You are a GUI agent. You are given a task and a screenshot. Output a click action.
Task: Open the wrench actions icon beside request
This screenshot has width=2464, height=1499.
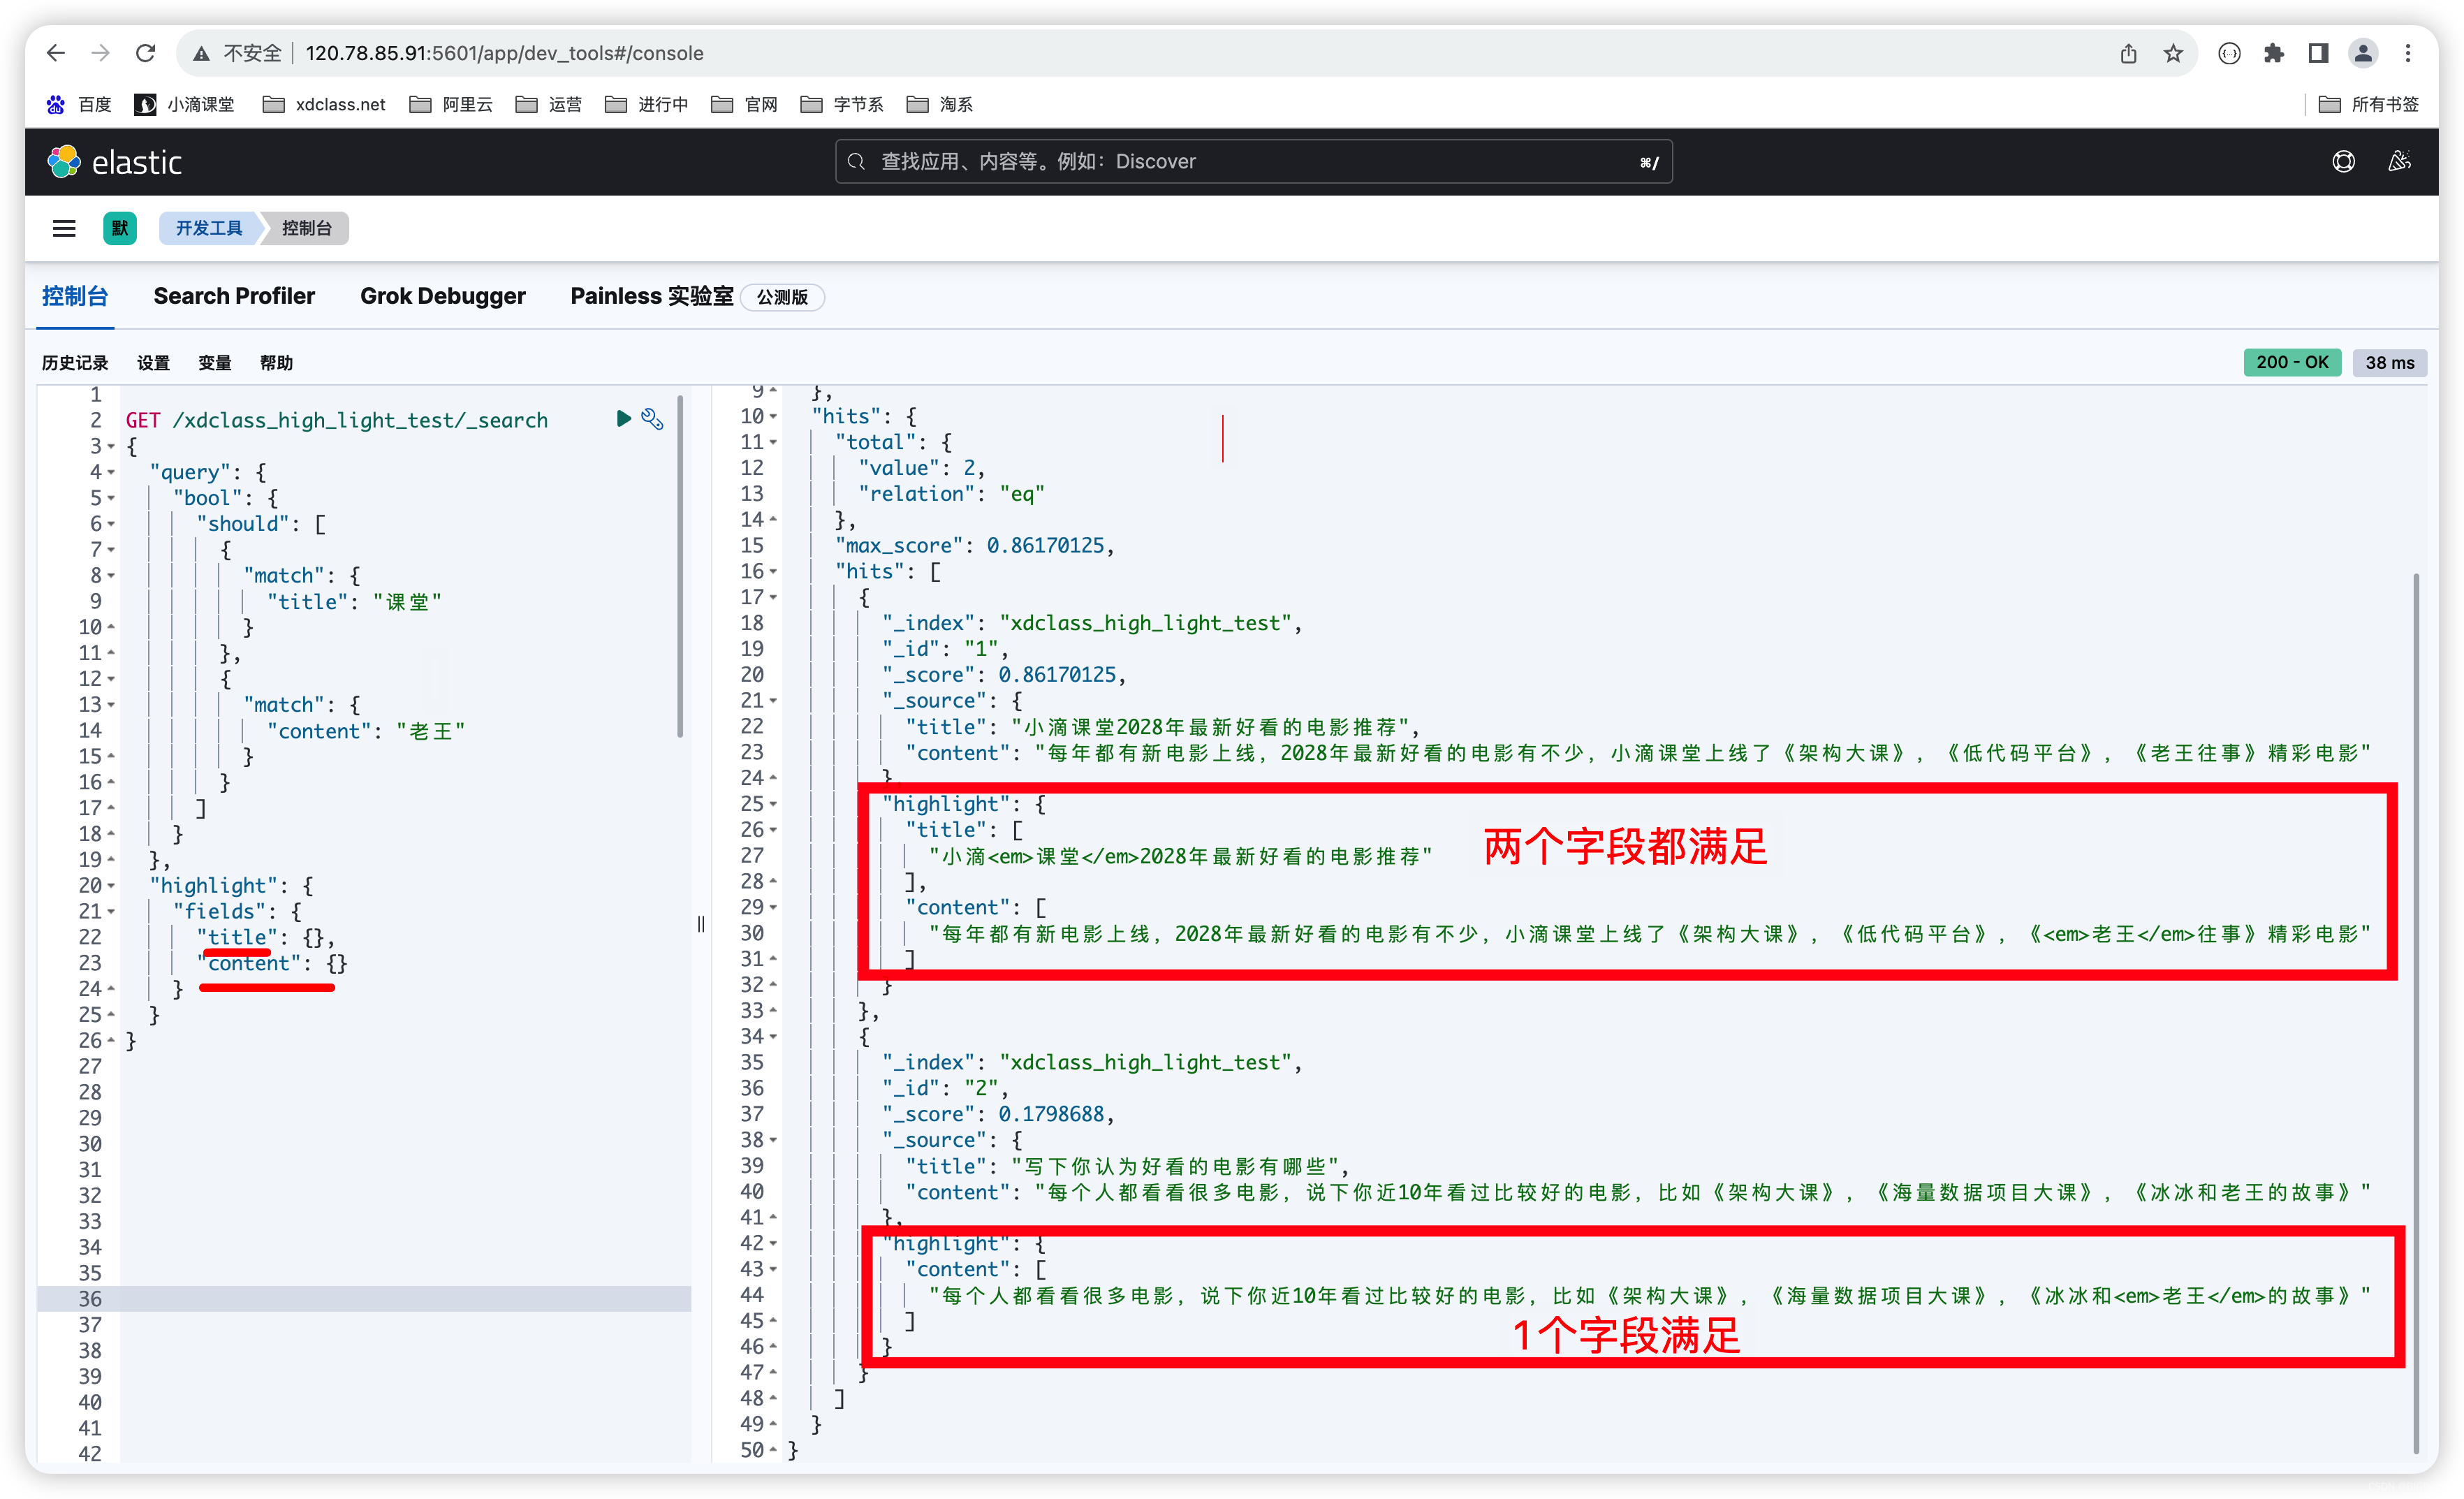tap(652, 418)
